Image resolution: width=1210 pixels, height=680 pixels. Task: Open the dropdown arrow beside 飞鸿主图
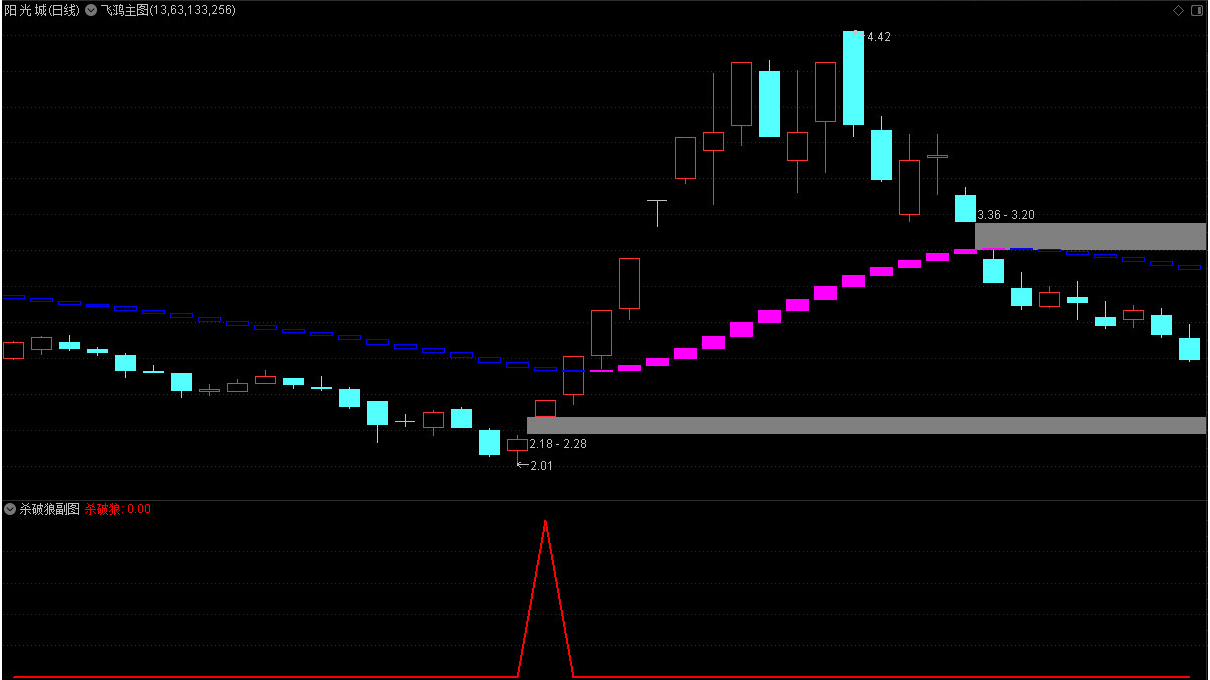91,10
